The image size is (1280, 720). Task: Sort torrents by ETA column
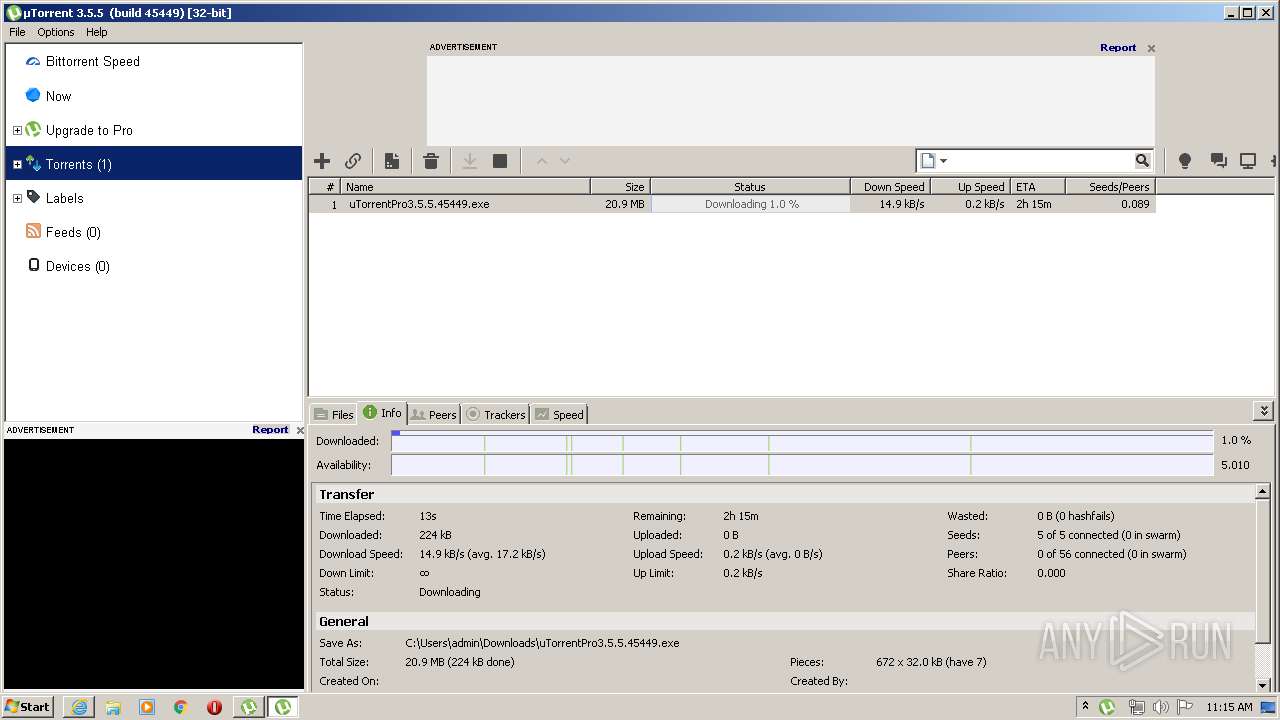tap(1036, 186)
